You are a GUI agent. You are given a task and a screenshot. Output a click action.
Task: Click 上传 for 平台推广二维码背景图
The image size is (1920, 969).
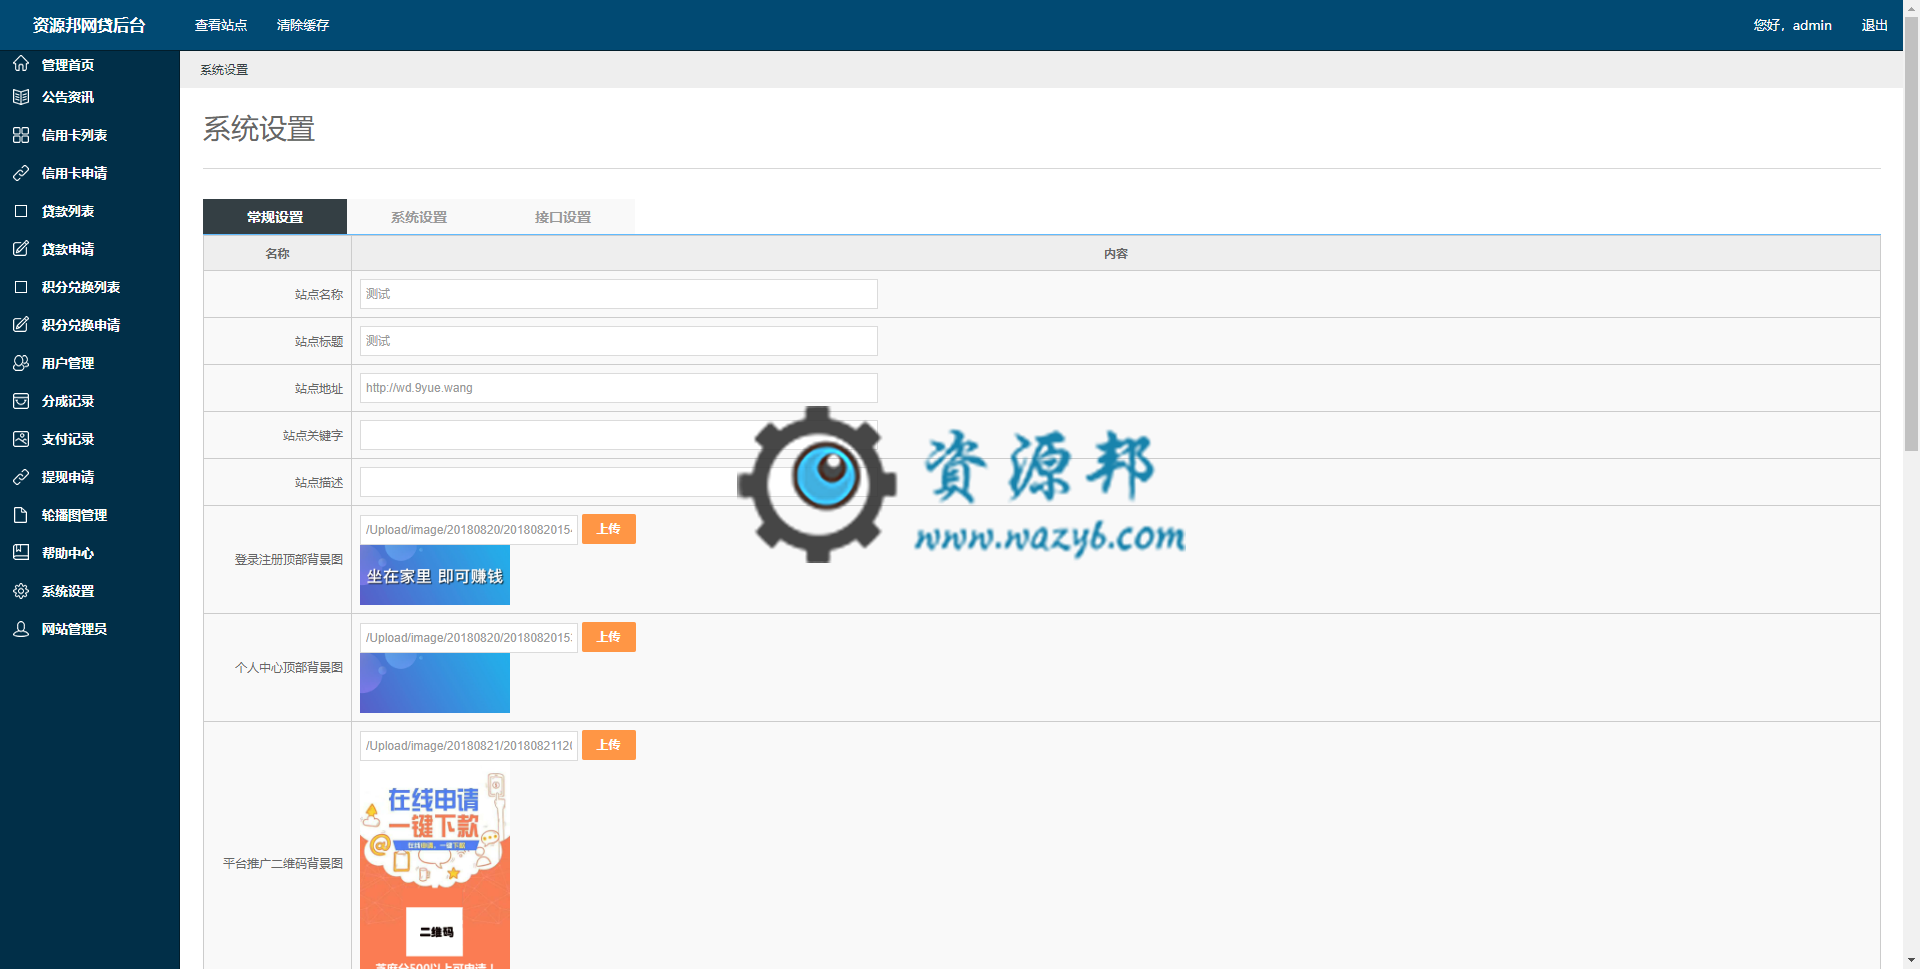click(x=609, y=745)
